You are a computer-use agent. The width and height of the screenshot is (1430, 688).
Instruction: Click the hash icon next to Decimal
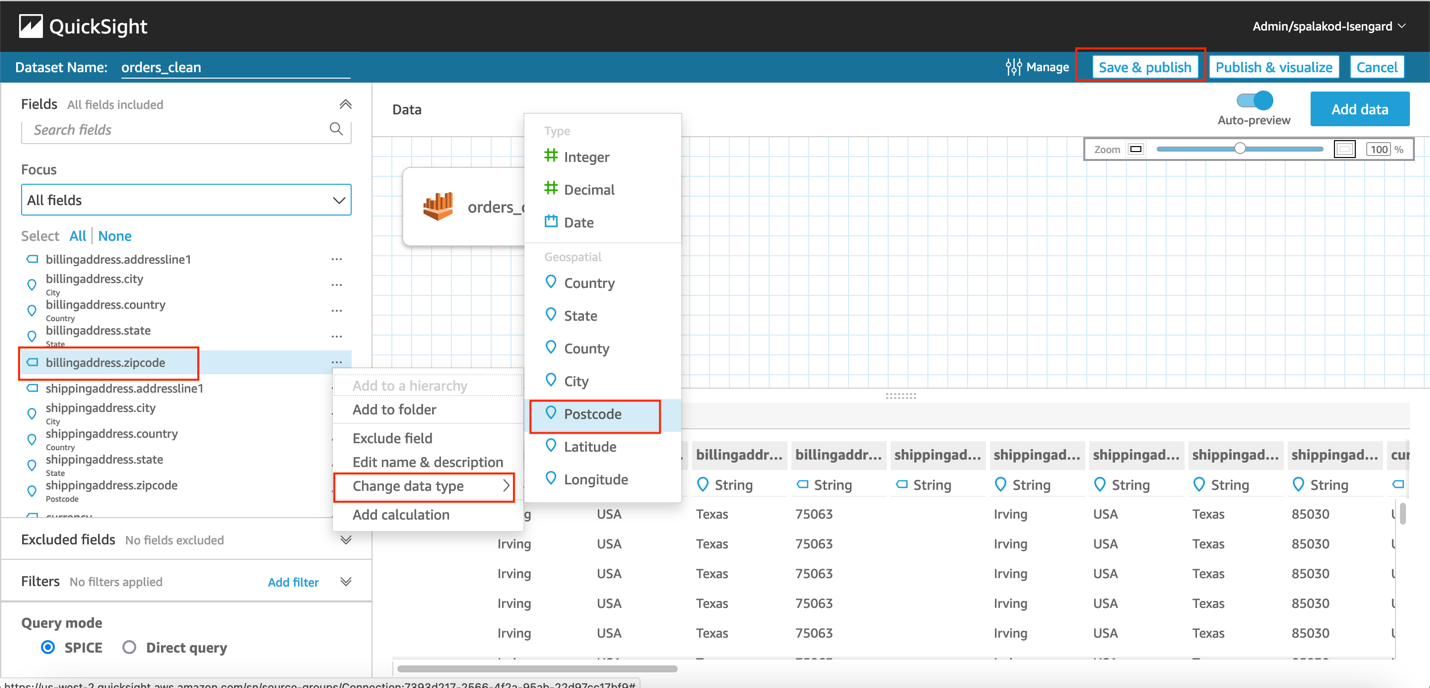tap(551, 188)
